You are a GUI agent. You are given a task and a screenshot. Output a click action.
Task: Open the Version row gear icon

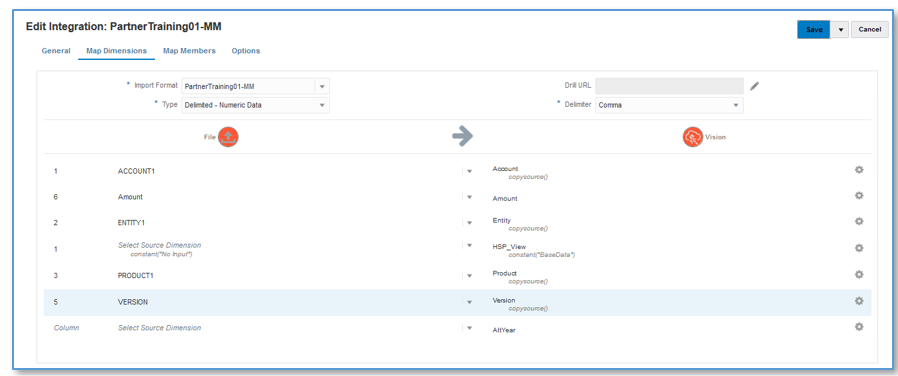(858, 301)
